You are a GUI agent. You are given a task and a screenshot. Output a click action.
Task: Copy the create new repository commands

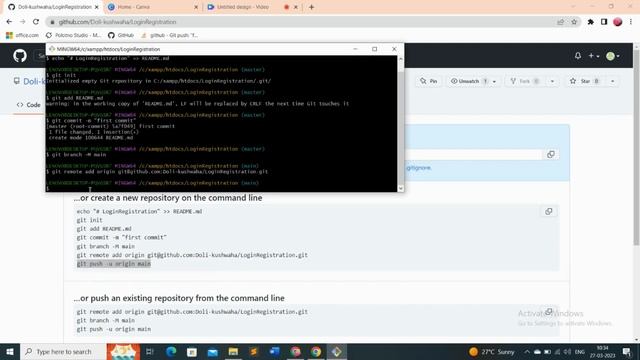point(549,211)
